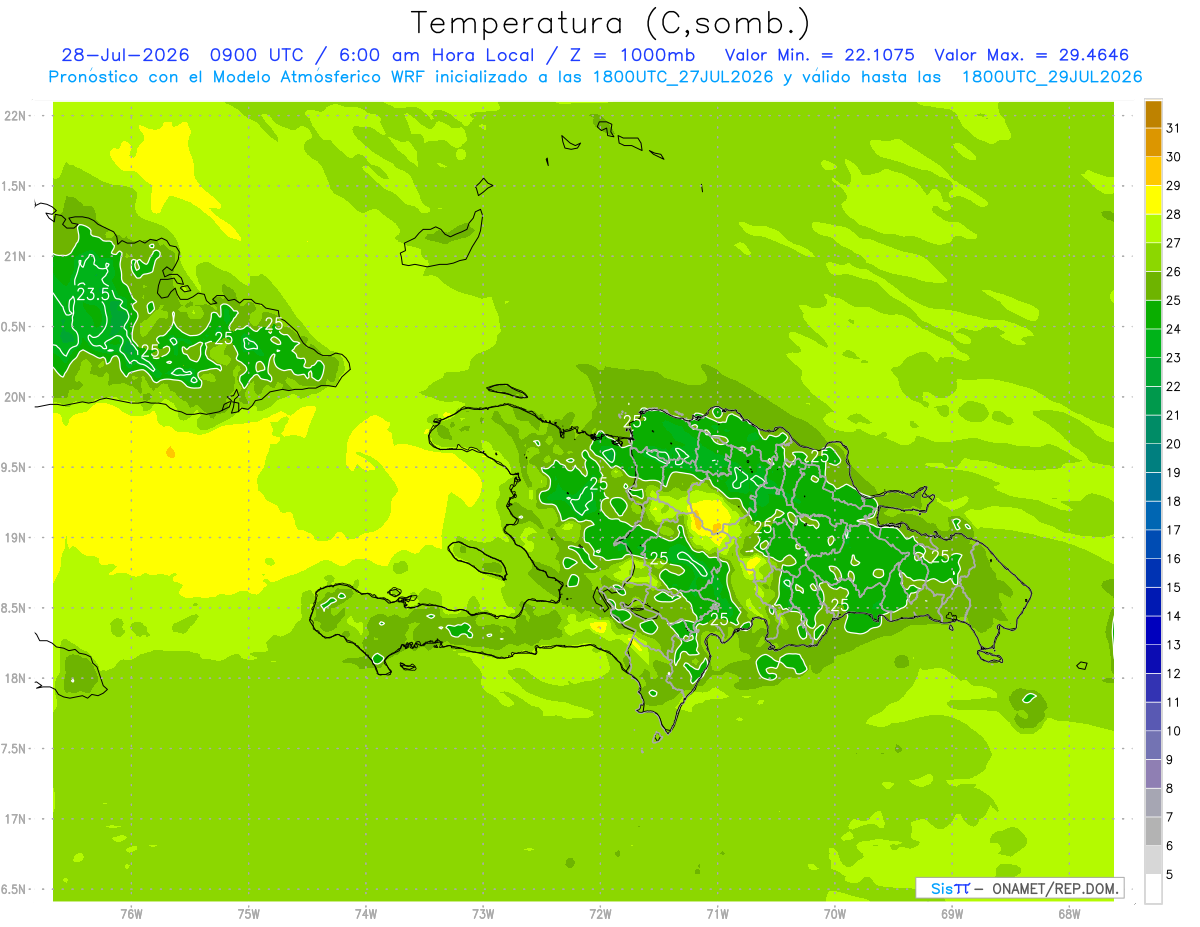The height and width of the screenshot is (927, 1200).
Task: Click the dark green 24 legend swatch
Action: click(x=1153, y=315)
